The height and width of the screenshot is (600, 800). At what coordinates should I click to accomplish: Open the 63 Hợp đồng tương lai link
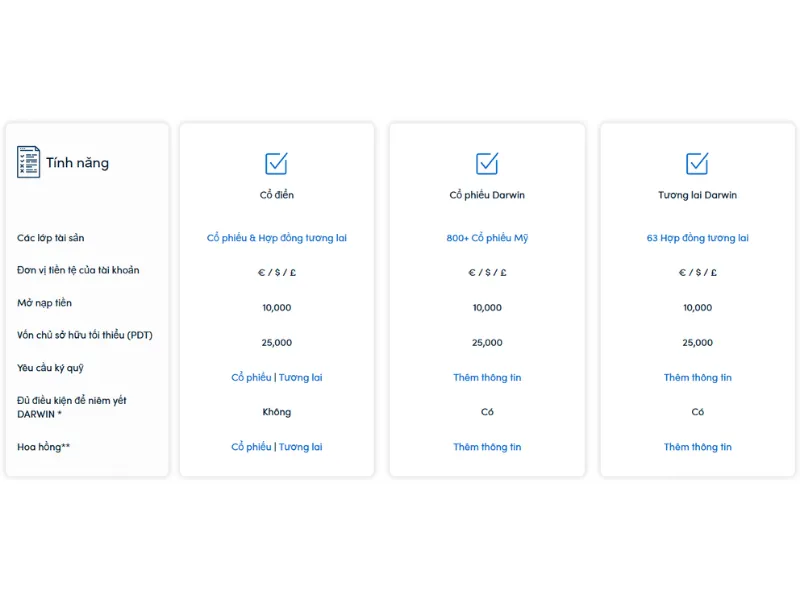click(697, 238)
